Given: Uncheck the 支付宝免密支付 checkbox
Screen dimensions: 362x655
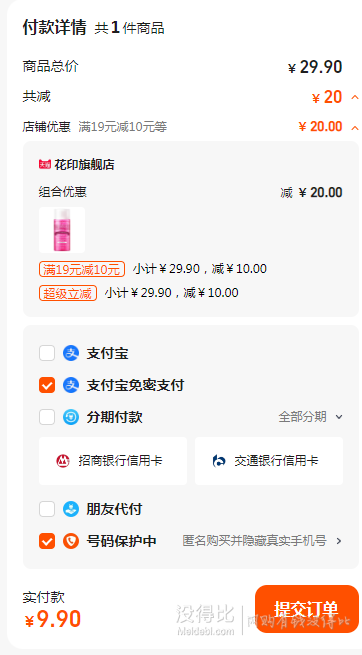Looking at the screenshot, I should (47, 385).
